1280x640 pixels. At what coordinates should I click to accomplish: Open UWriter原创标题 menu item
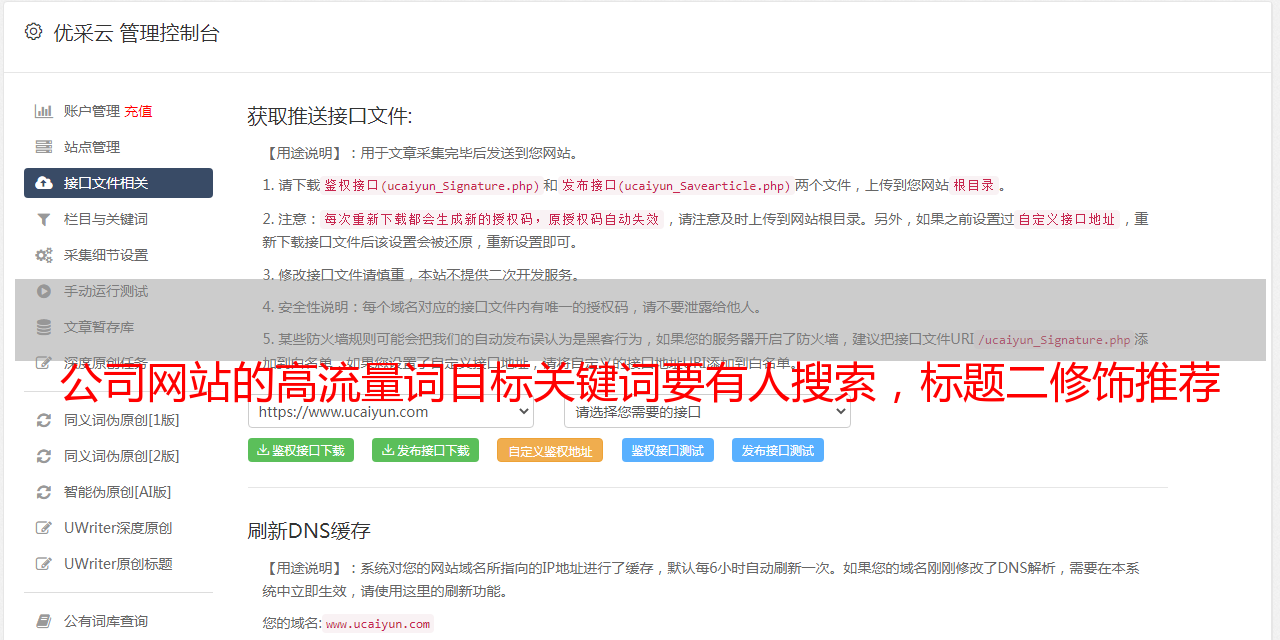[x=118, y=564]
